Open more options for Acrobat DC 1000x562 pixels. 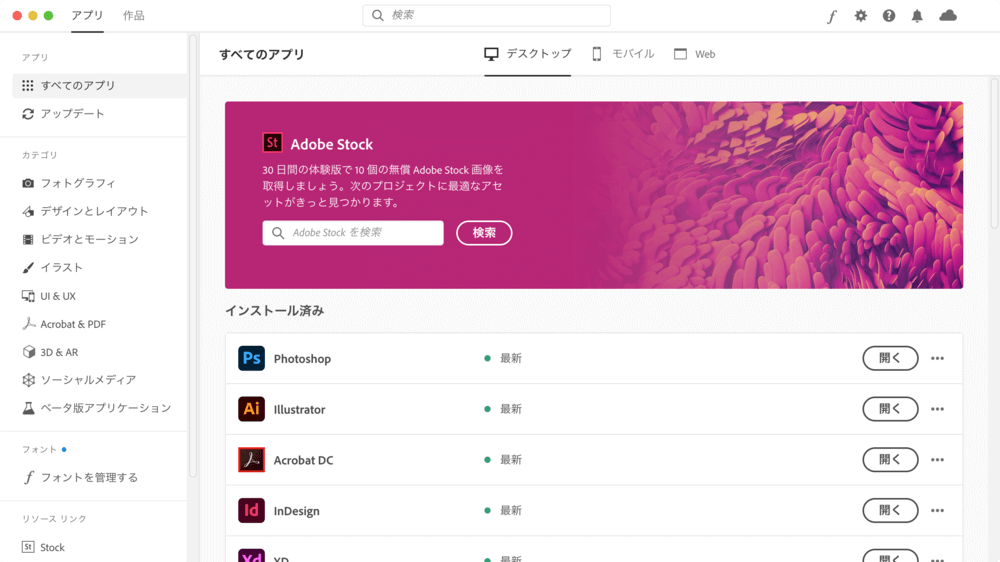tap(937, 459)
